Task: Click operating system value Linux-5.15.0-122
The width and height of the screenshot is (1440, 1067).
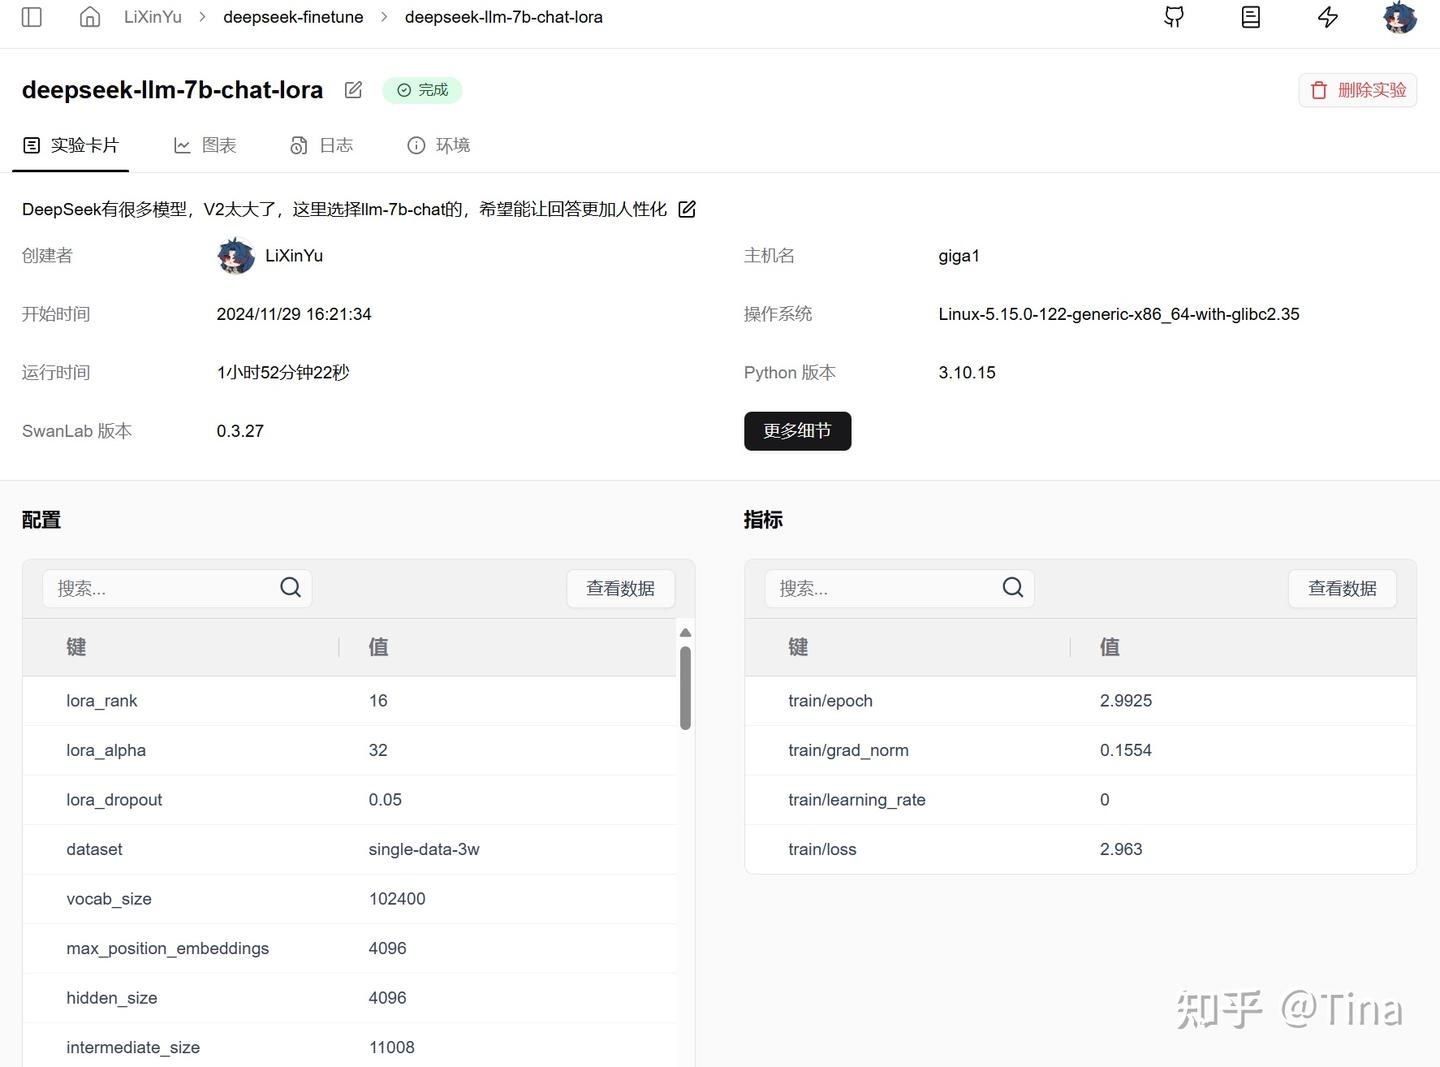Action: [x=1119, y=314]
